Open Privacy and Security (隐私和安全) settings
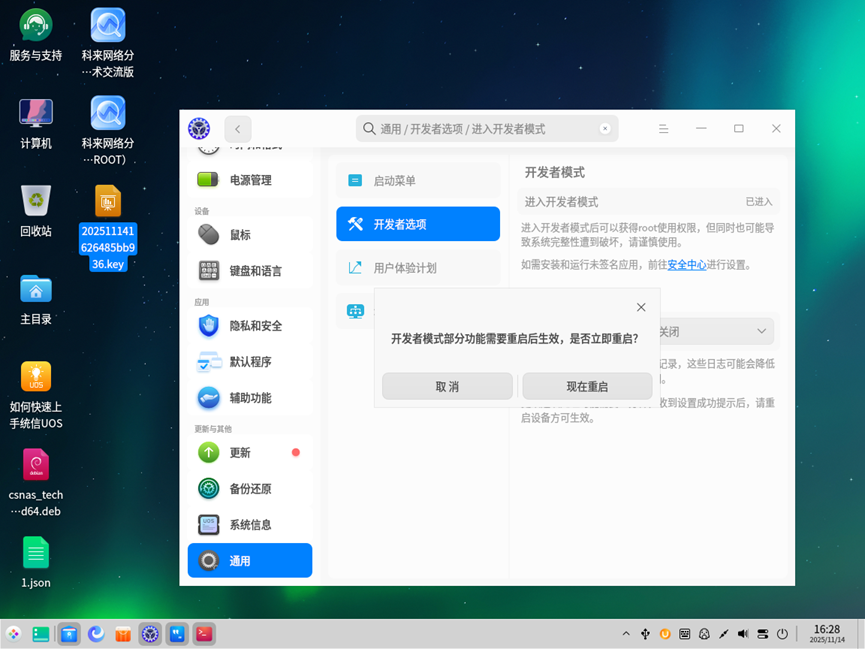865x649 pixels. tap(250, 324)
